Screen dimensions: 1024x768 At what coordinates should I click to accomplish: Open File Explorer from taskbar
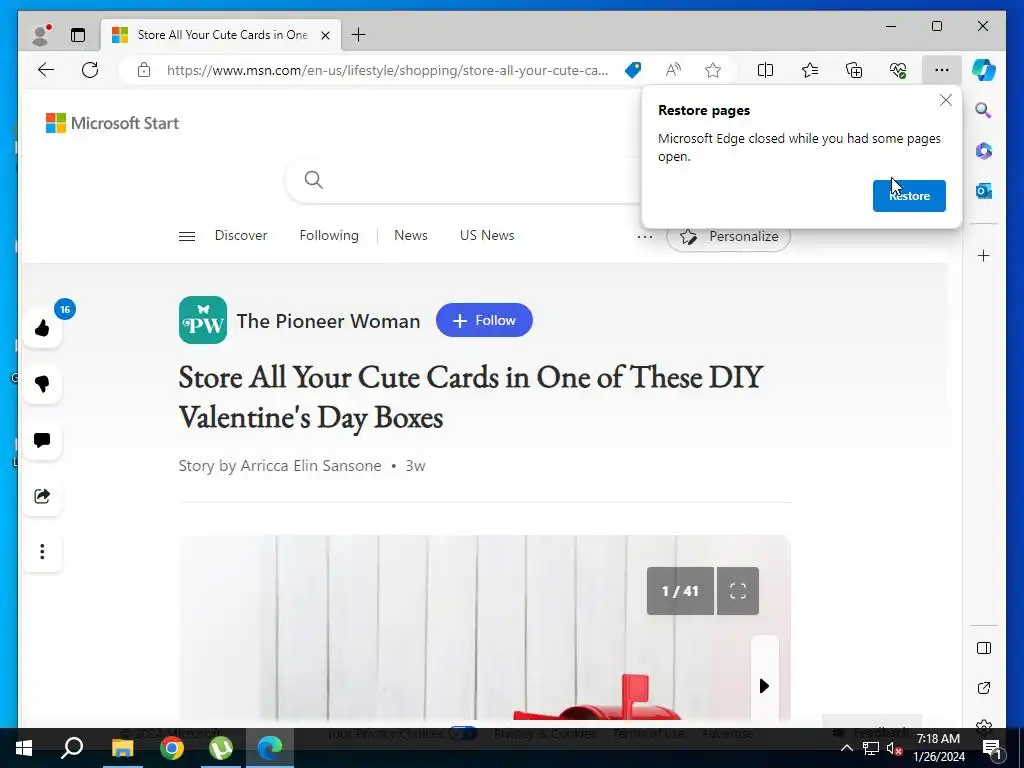tap(122, 748)
